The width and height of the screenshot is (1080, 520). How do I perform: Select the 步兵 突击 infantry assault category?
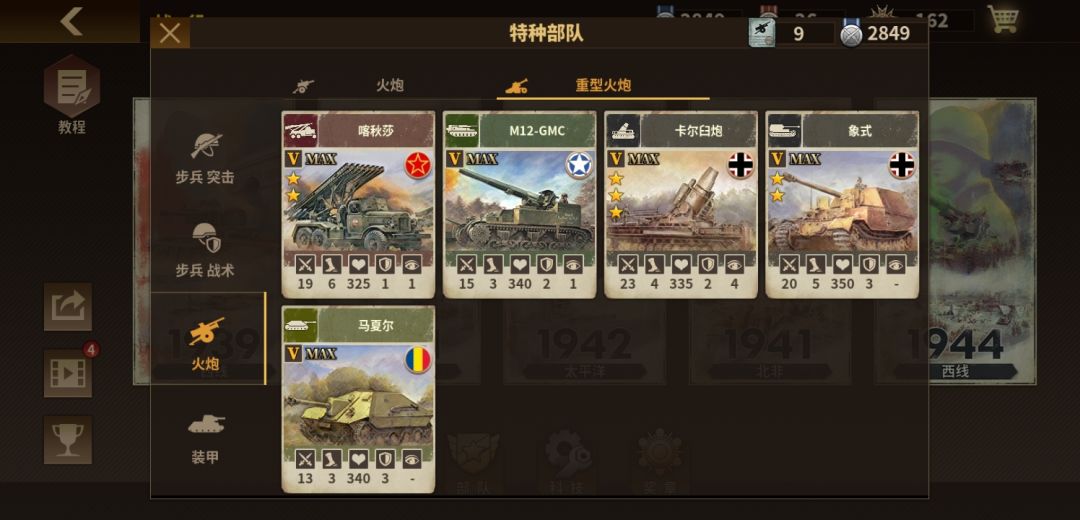coord(205,158)
